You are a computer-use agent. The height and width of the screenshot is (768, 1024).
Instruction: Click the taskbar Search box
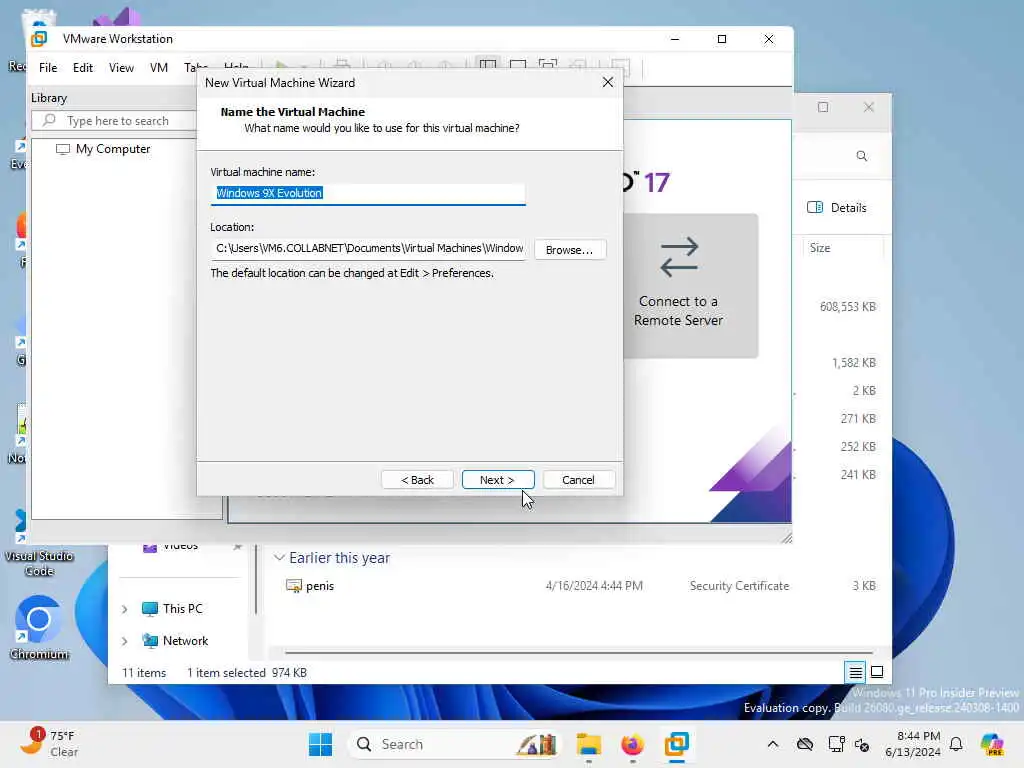455,744
